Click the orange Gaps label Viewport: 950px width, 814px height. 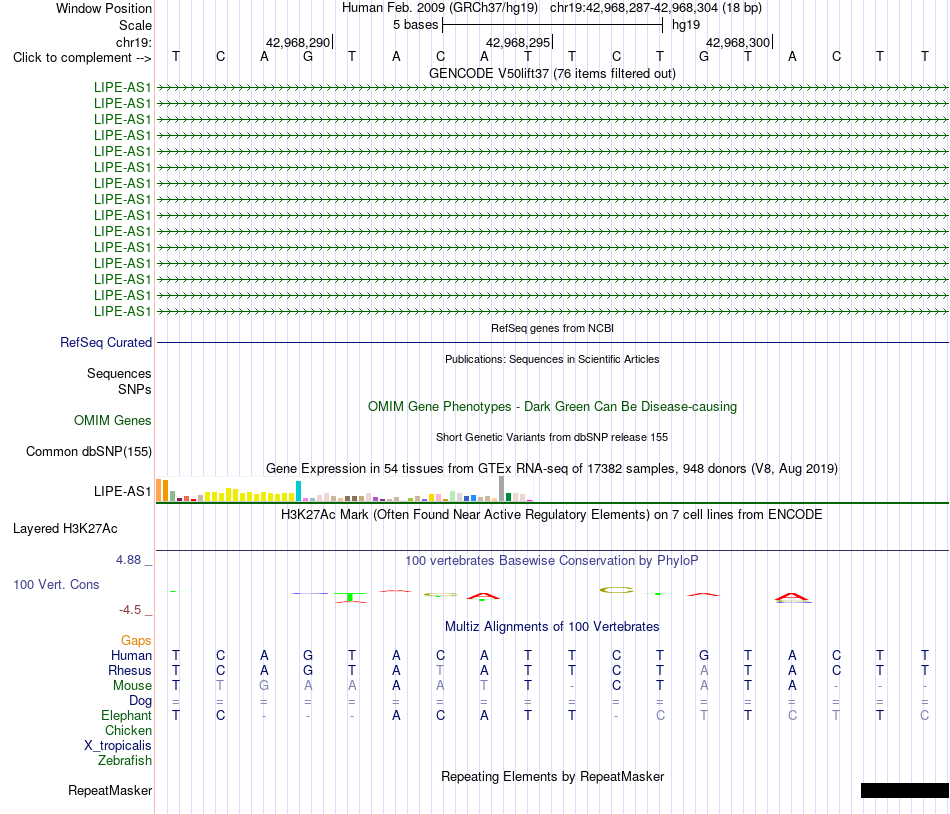(x=136, y=640)
